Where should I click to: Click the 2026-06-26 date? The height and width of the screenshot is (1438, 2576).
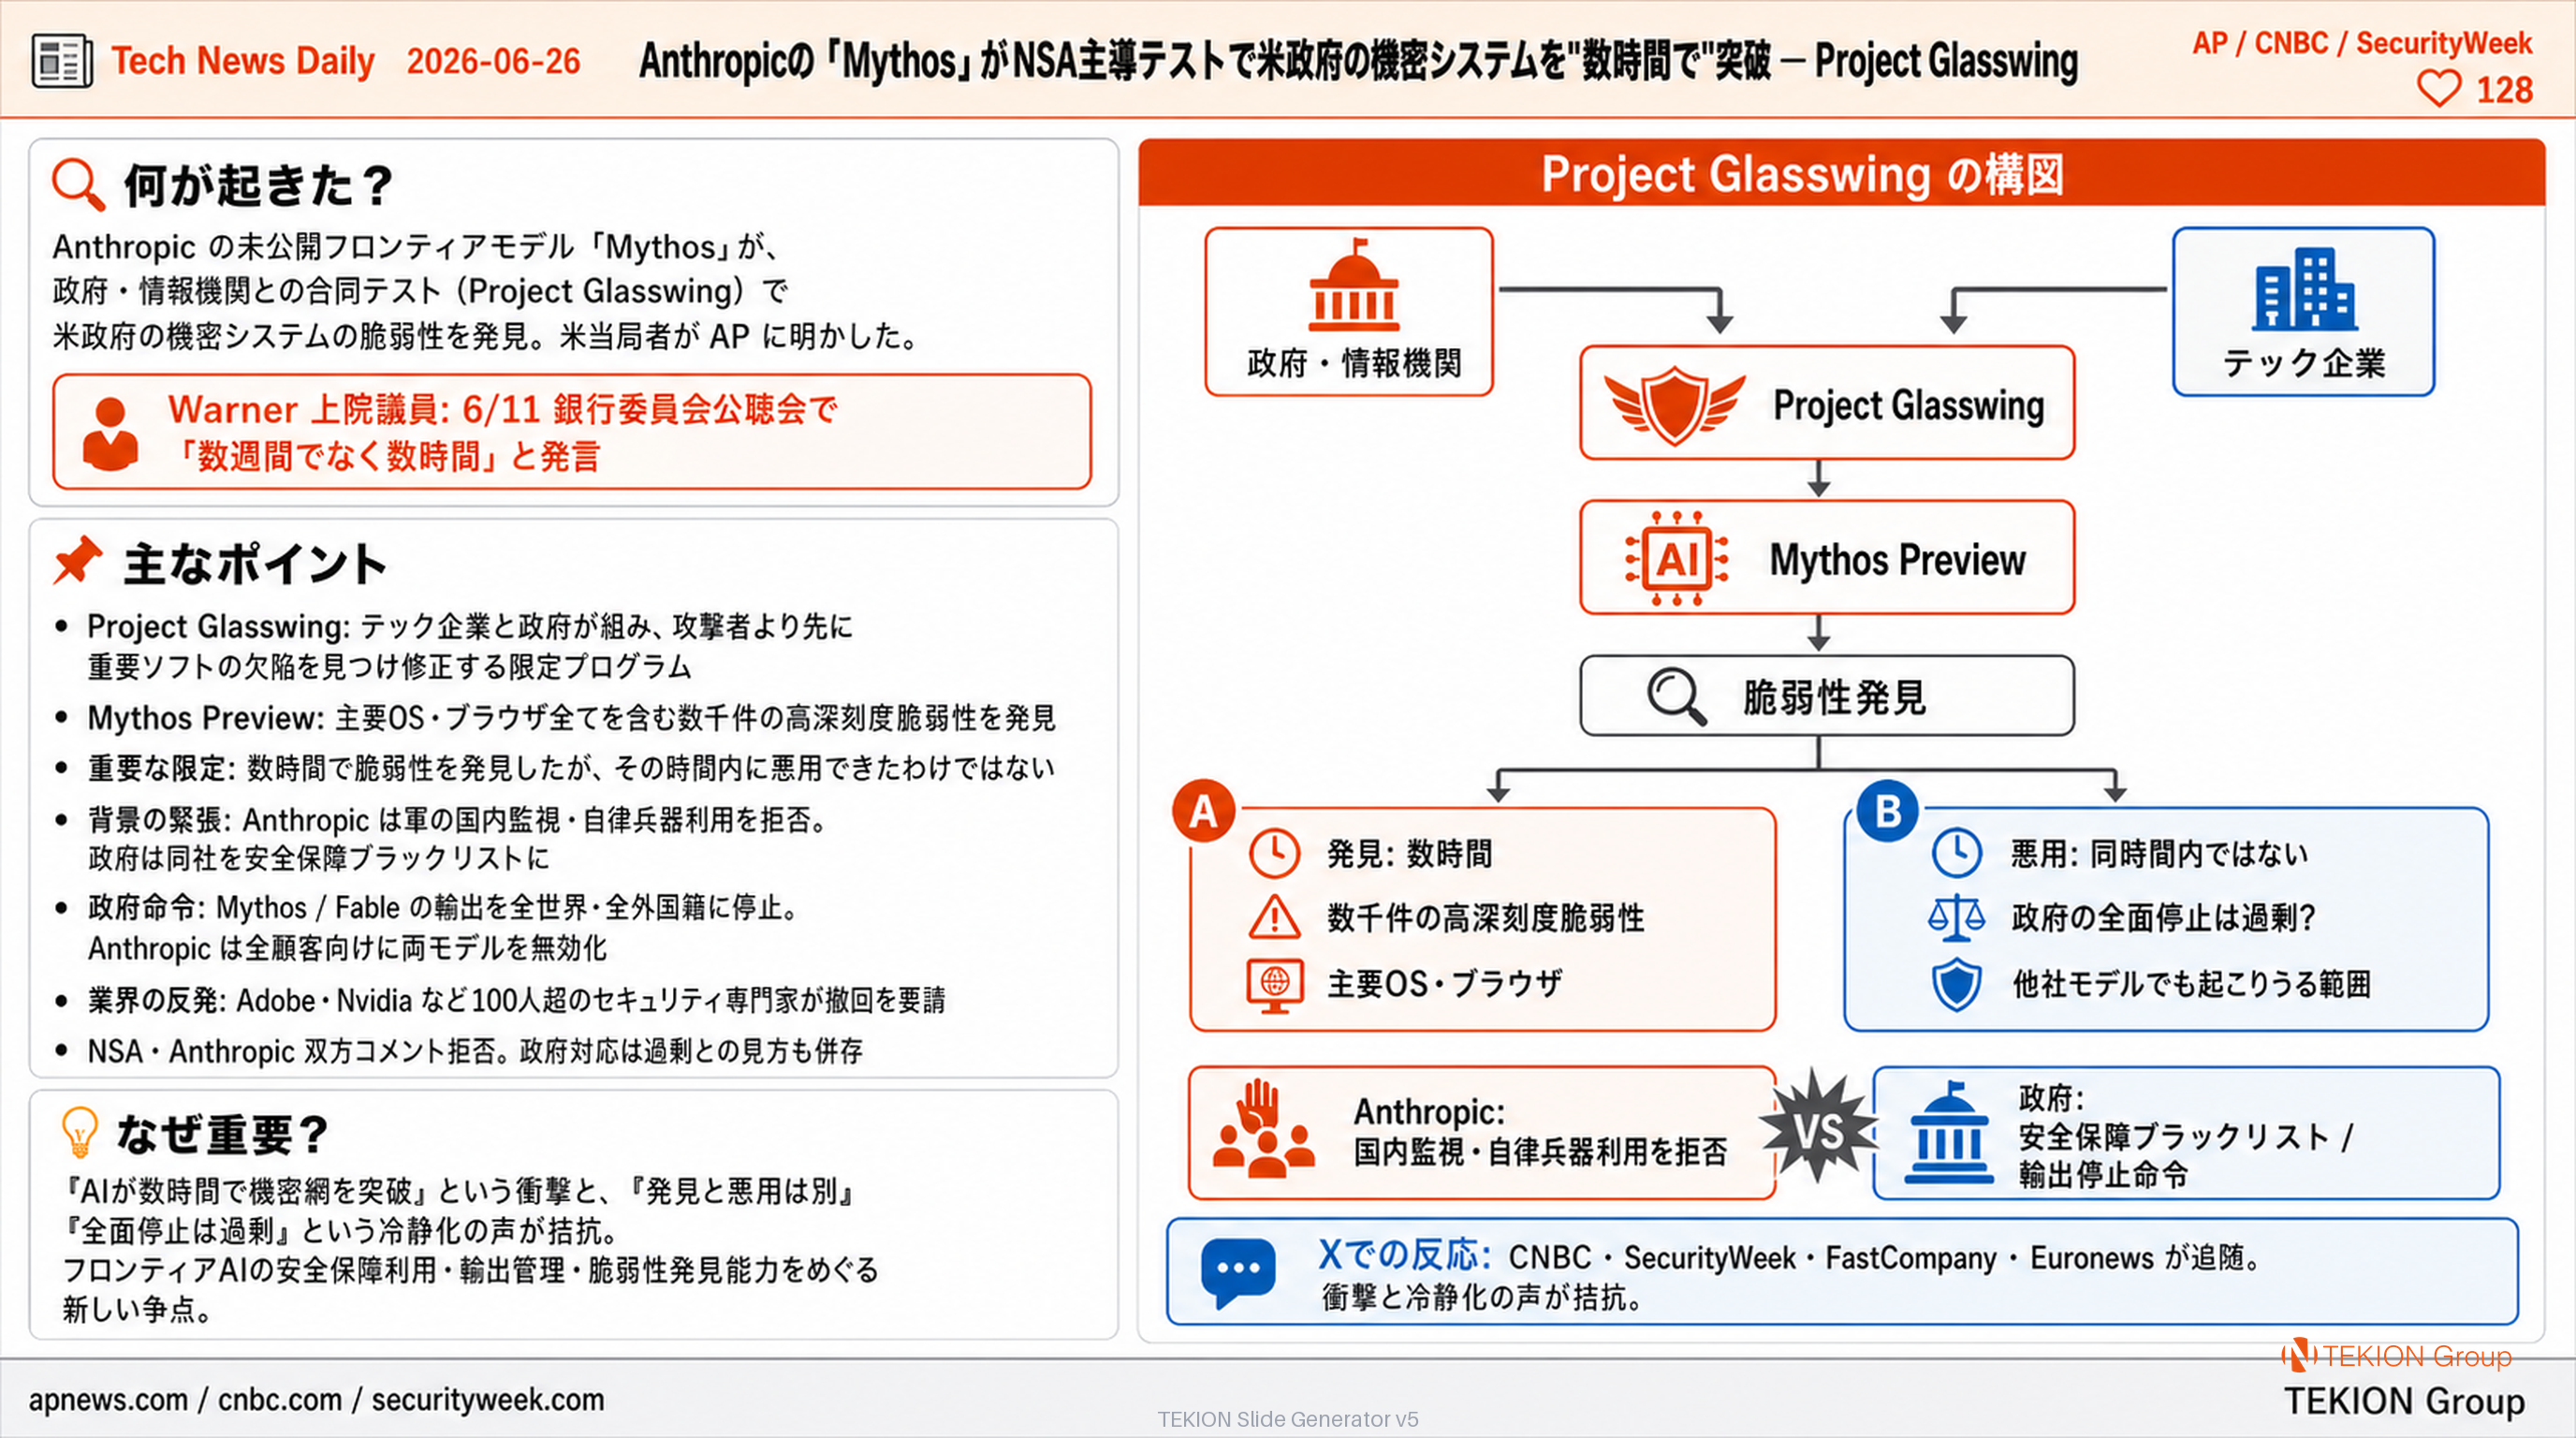pyautogui.click(x=493, y=61)
